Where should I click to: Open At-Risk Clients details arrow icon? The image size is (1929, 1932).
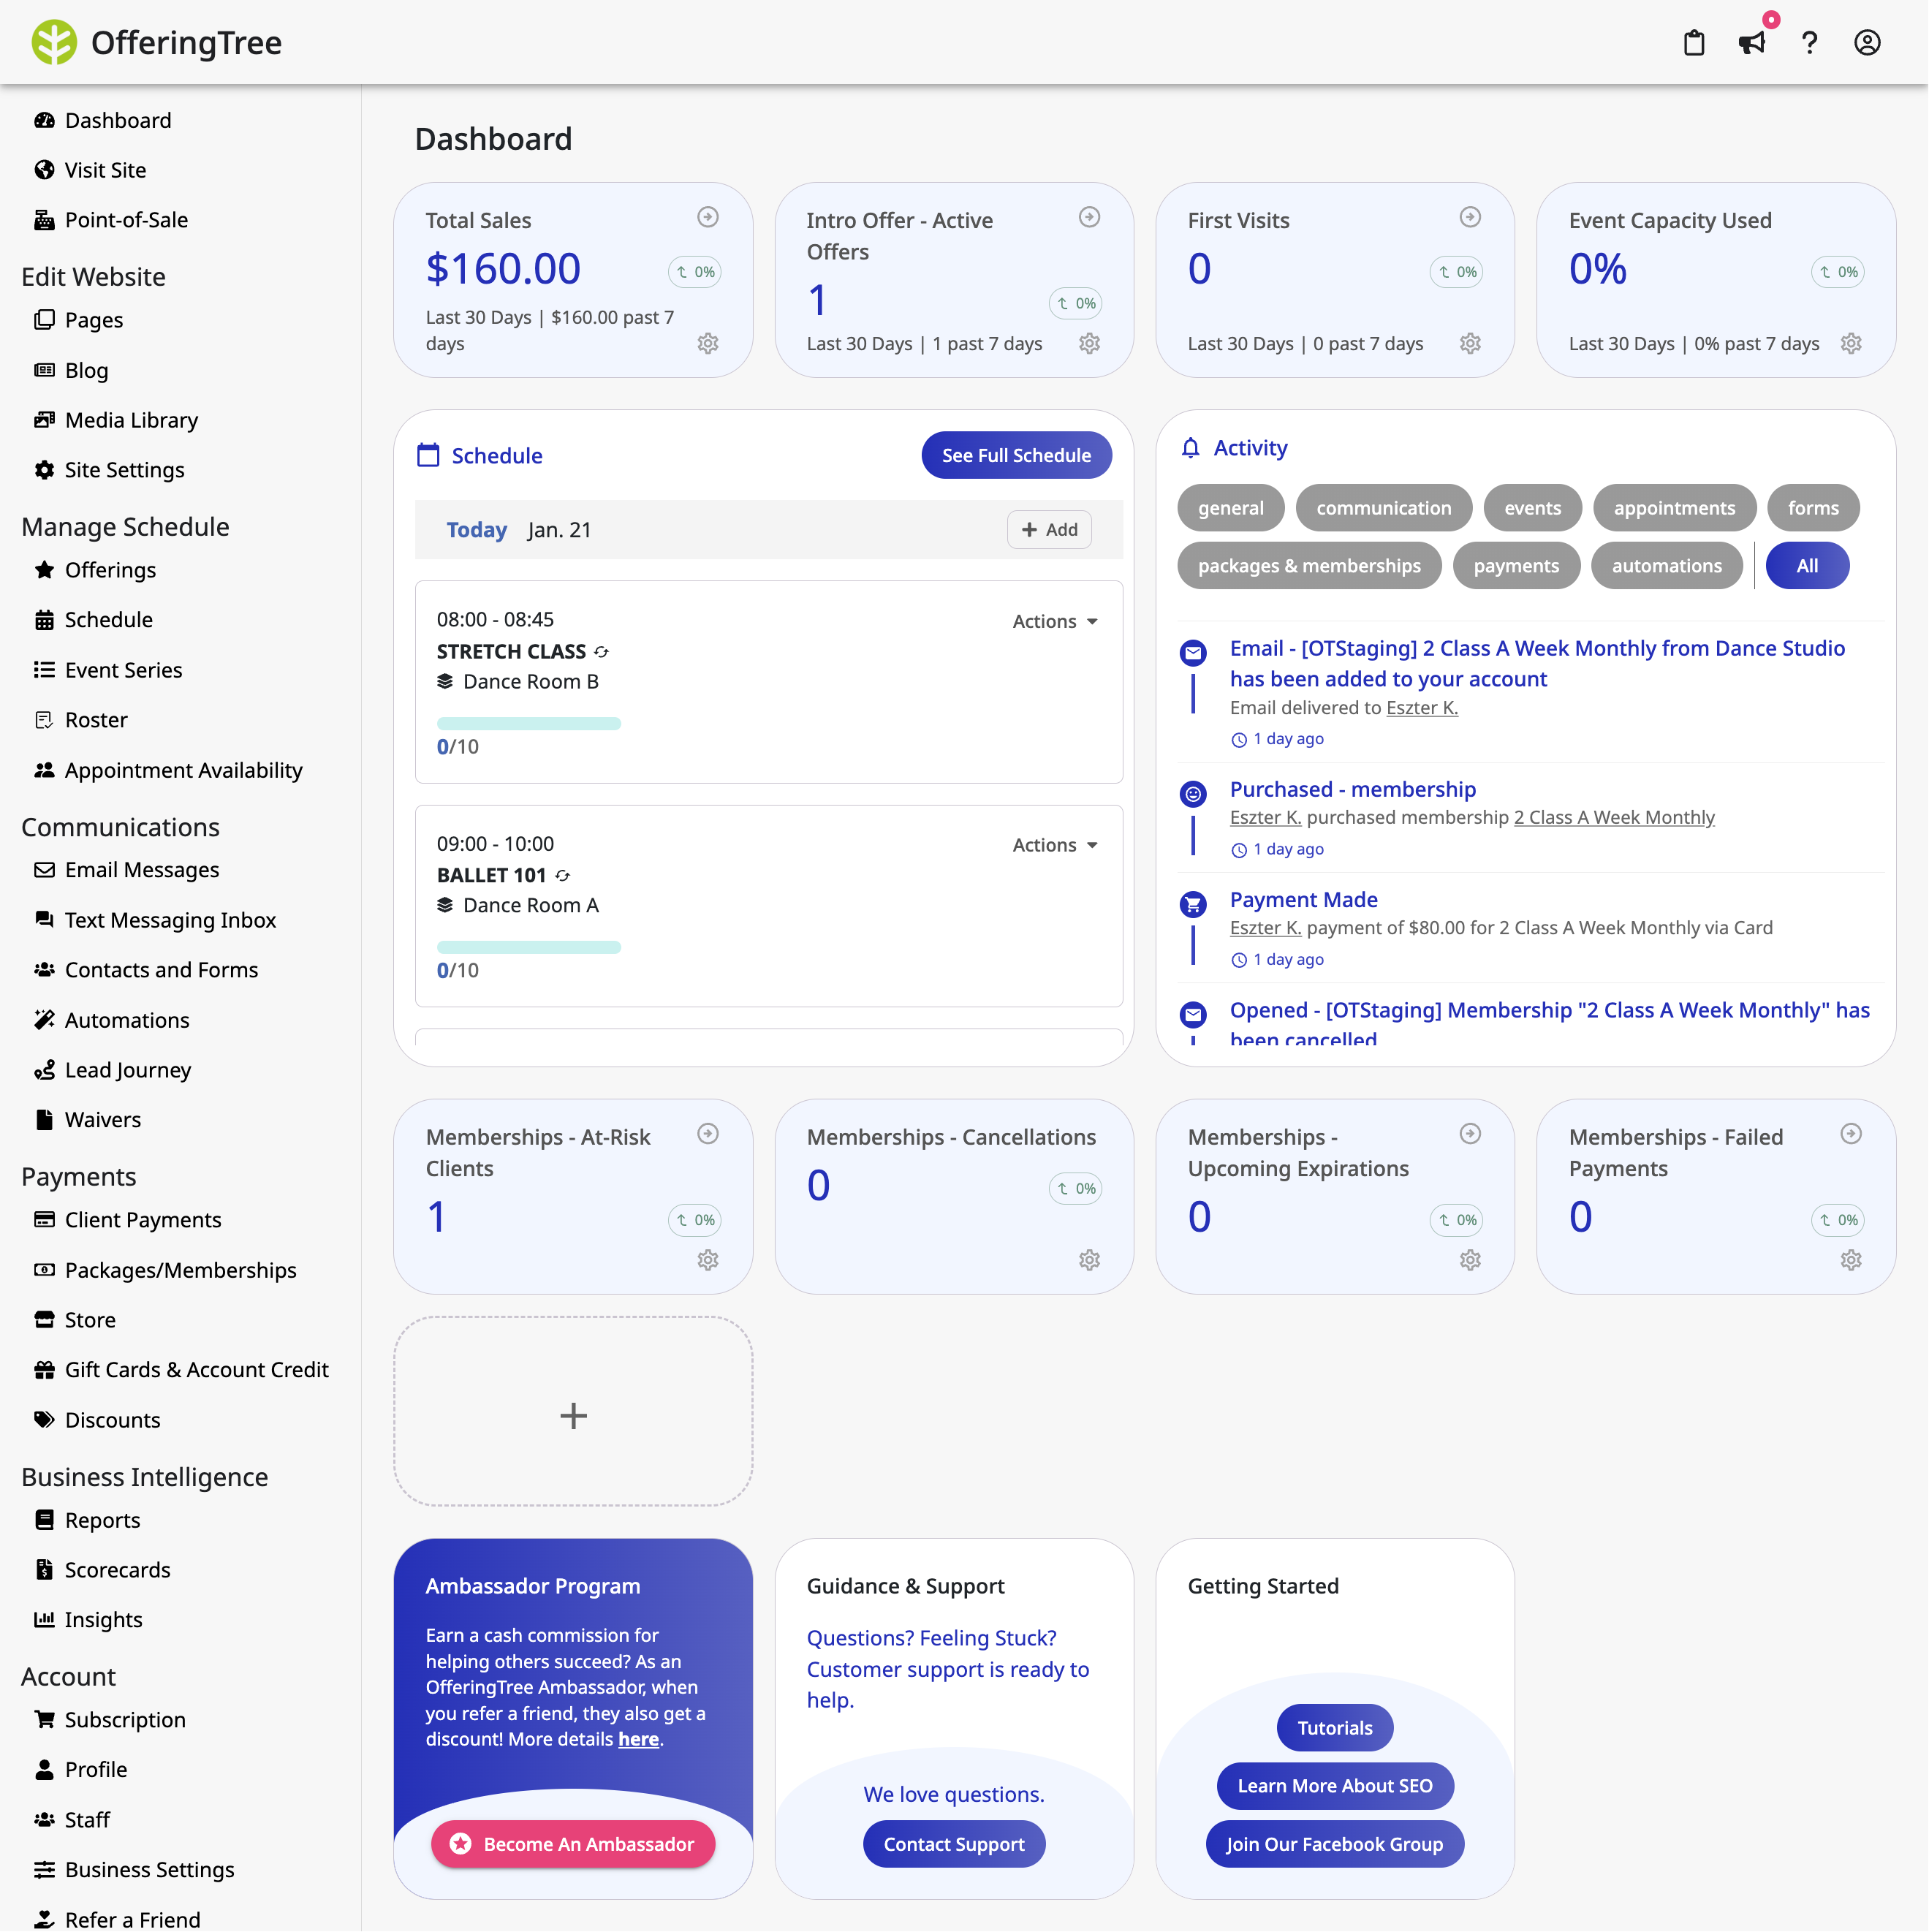[x=708, y=1133]
